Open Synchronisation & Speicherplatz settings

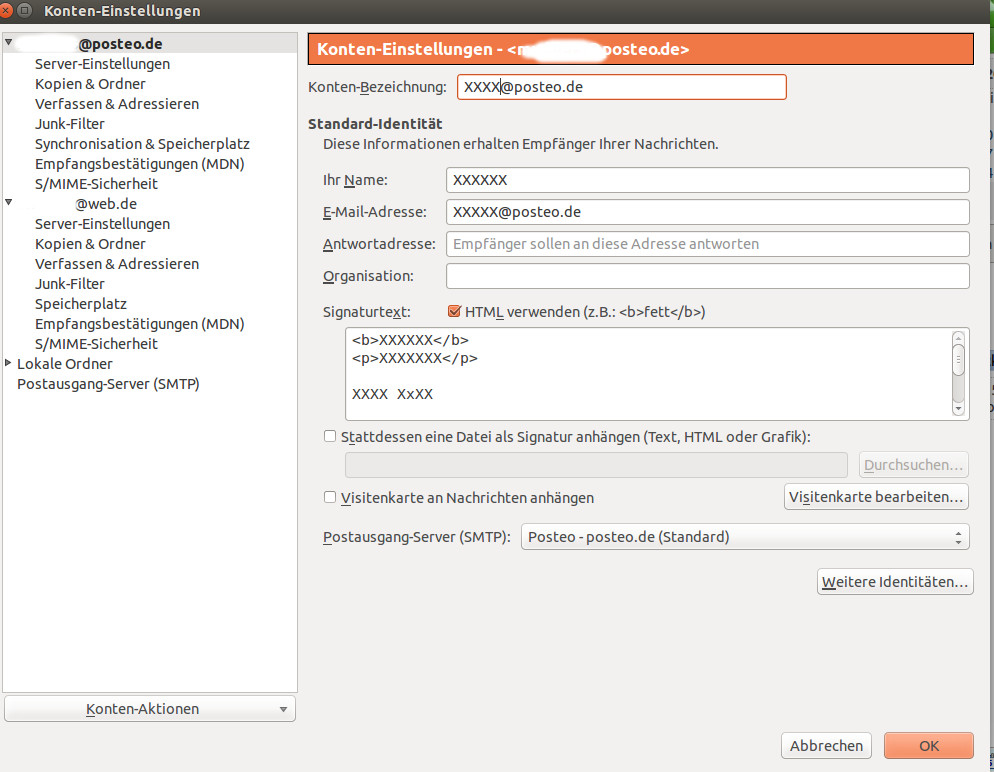142,144
